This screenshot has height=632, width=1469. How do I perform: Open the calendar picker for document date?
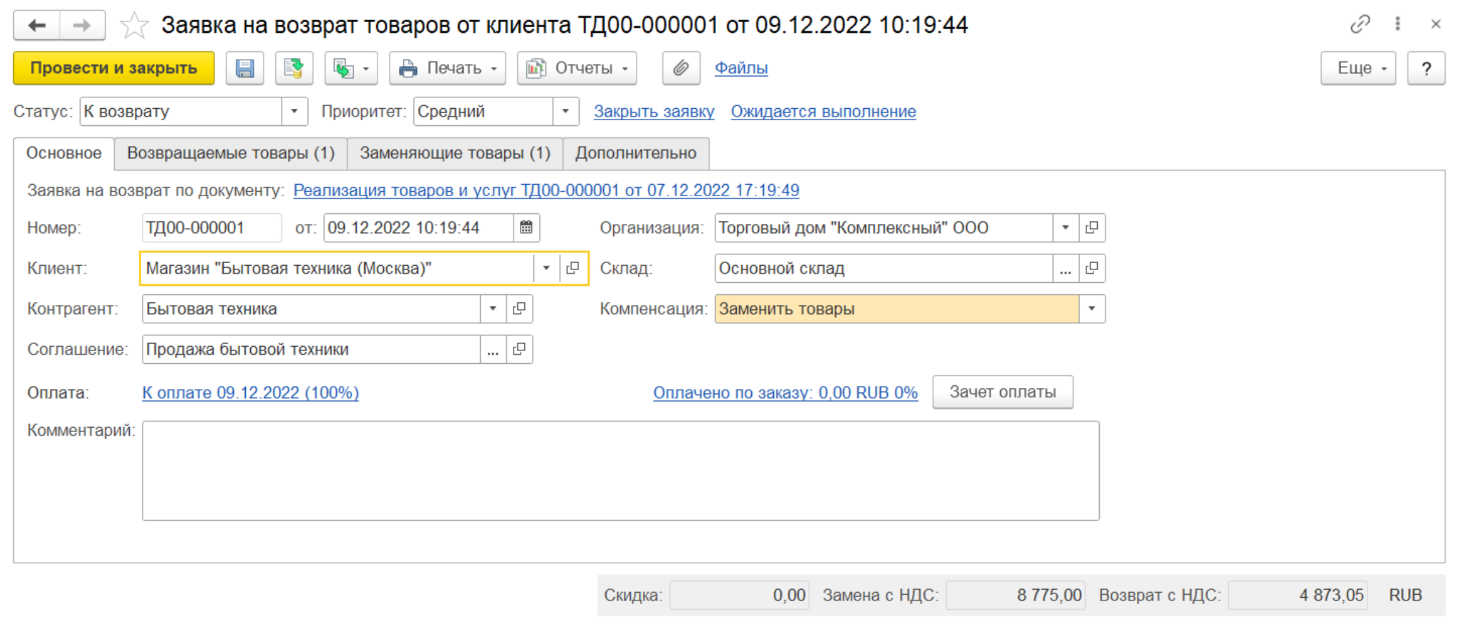tap(527, 228)
